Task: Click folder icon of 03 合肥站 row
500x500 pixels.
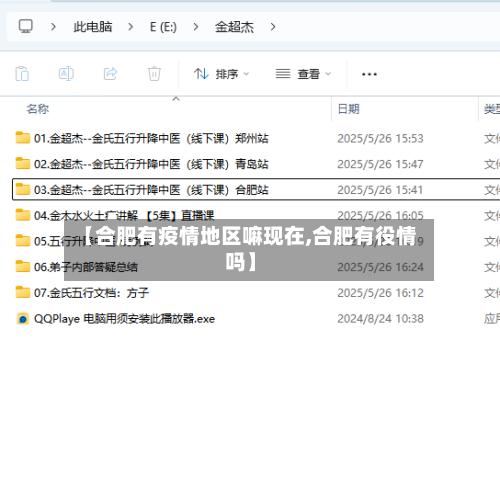Action: 23,189
